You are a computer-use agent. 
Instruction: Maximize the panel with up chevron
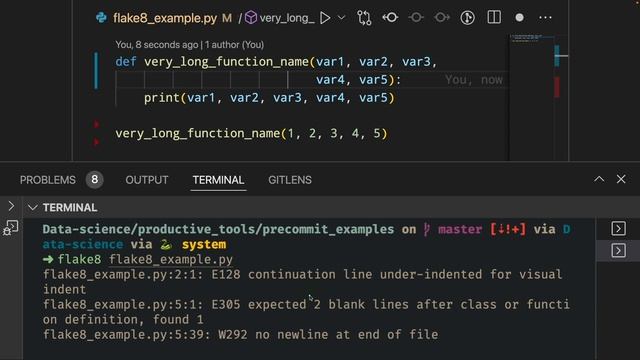pyautogui.click(x=599, y=179)
